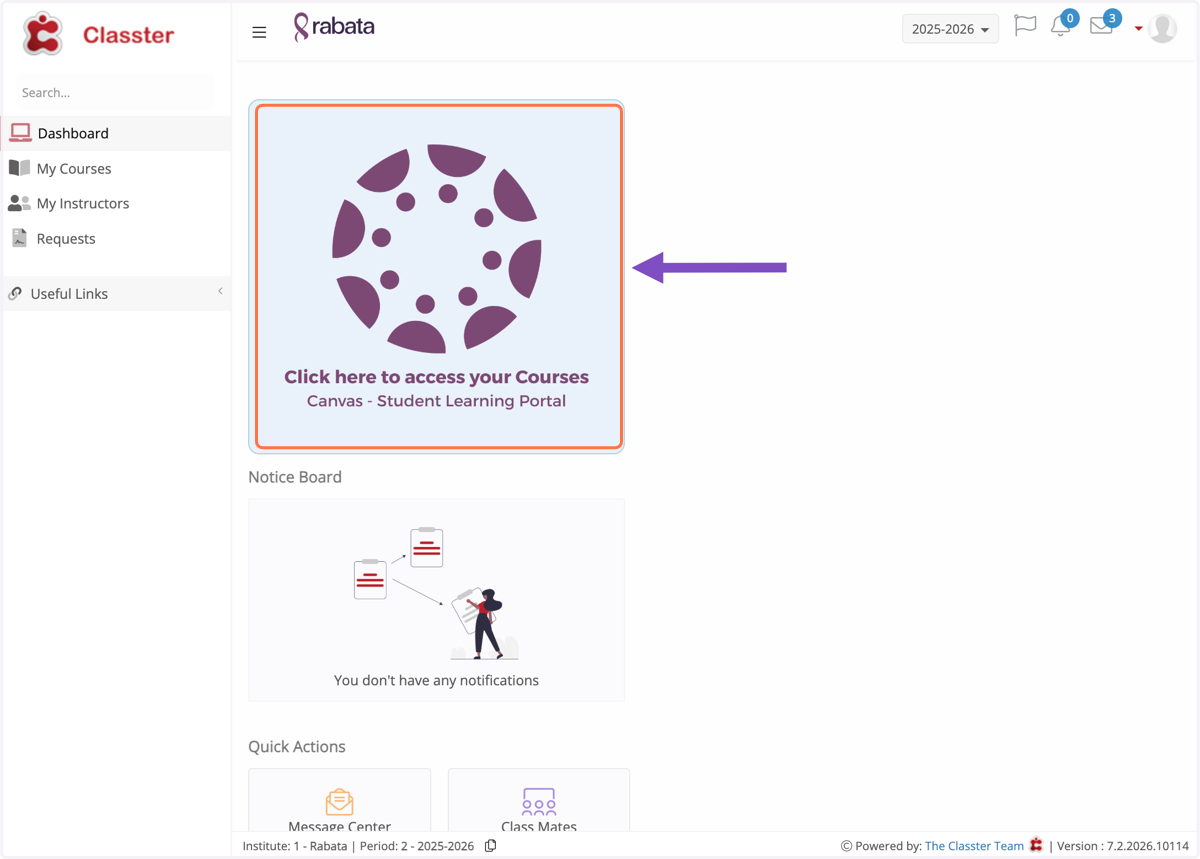1200x859 pixels.
Task: Open notifications bell icon
Action: coord(1061,27)
